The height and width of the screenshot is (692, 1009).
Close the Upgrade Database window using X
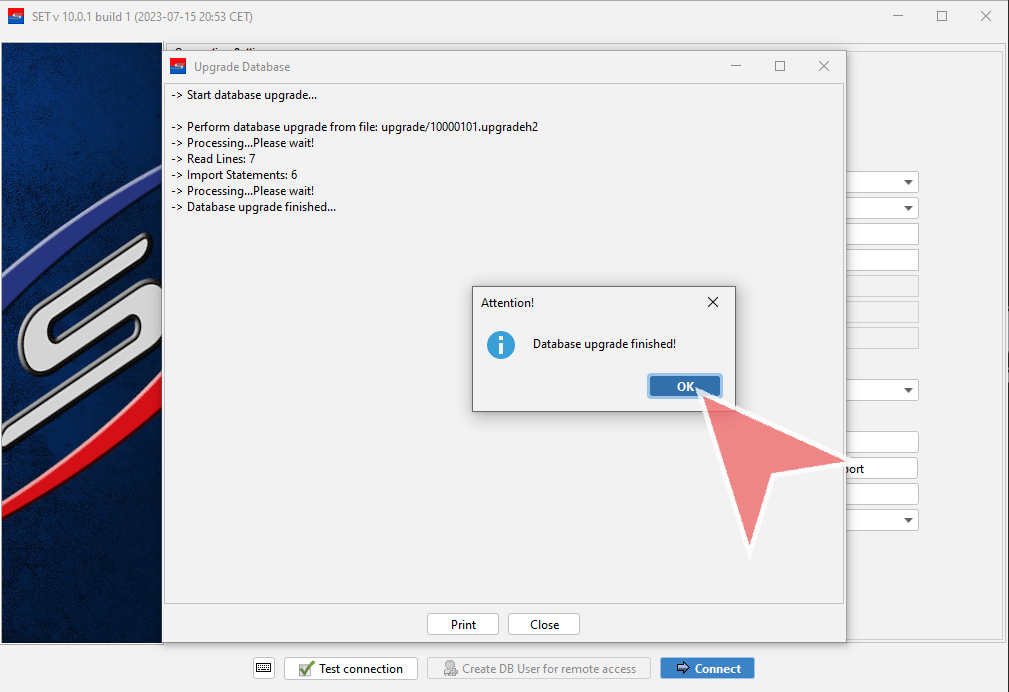click(824, 67)
